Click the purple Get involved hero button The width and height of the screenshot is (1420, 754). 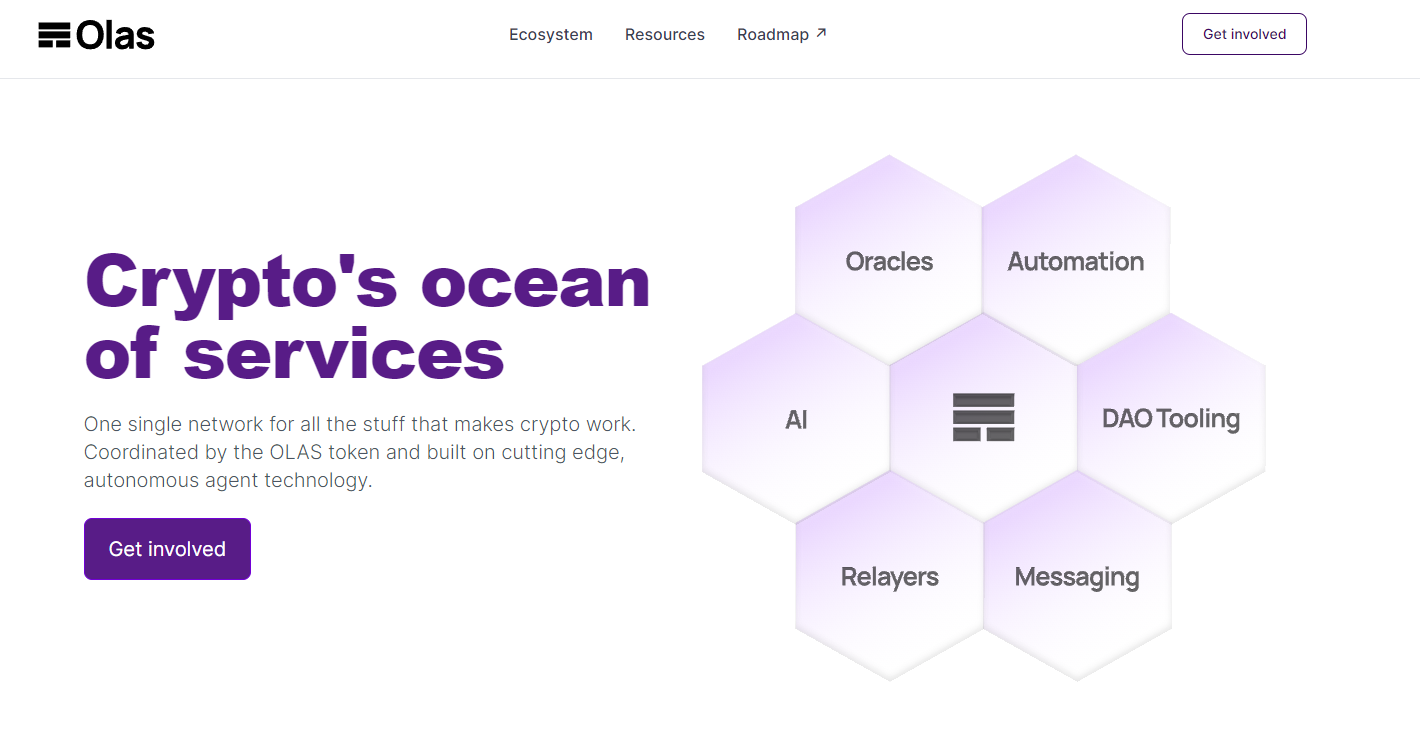click(x=167, y=549)
